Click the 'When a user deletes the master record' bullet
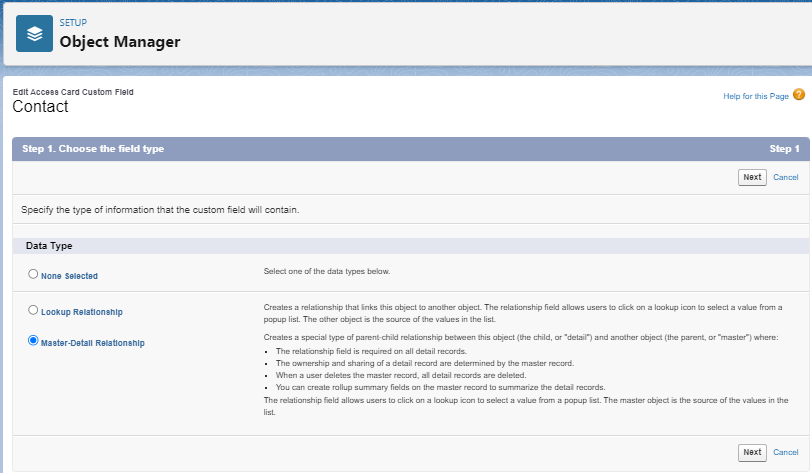 (401, 375)
